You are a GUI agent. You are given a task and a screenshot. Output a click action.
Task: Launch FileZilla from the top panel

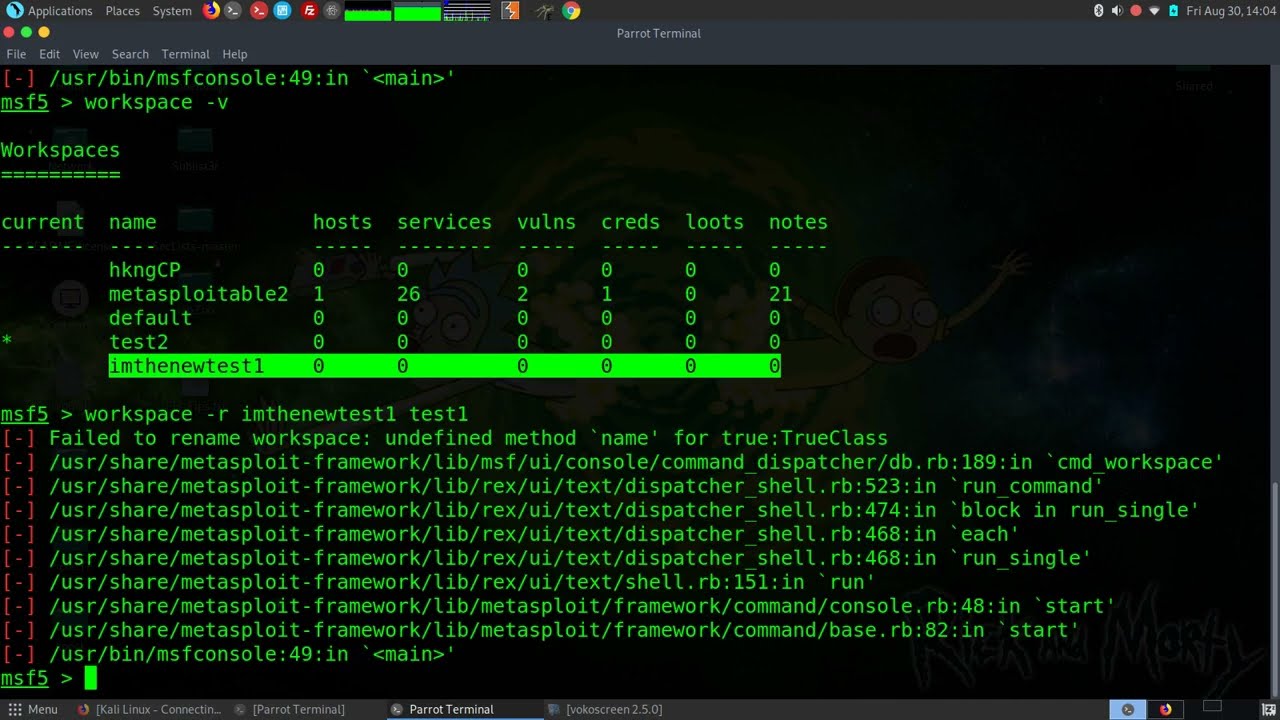tap(309, 11)
